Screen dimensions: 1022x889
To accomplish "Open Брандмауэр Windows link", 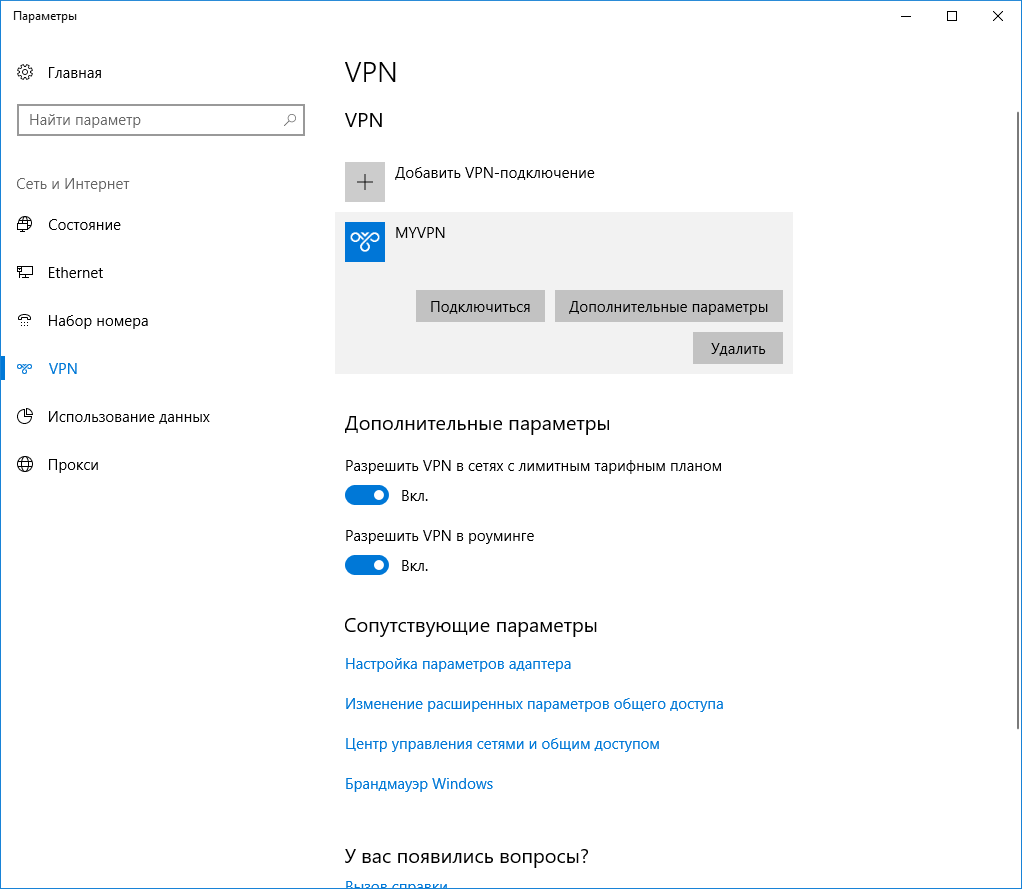I will point(418,783).
